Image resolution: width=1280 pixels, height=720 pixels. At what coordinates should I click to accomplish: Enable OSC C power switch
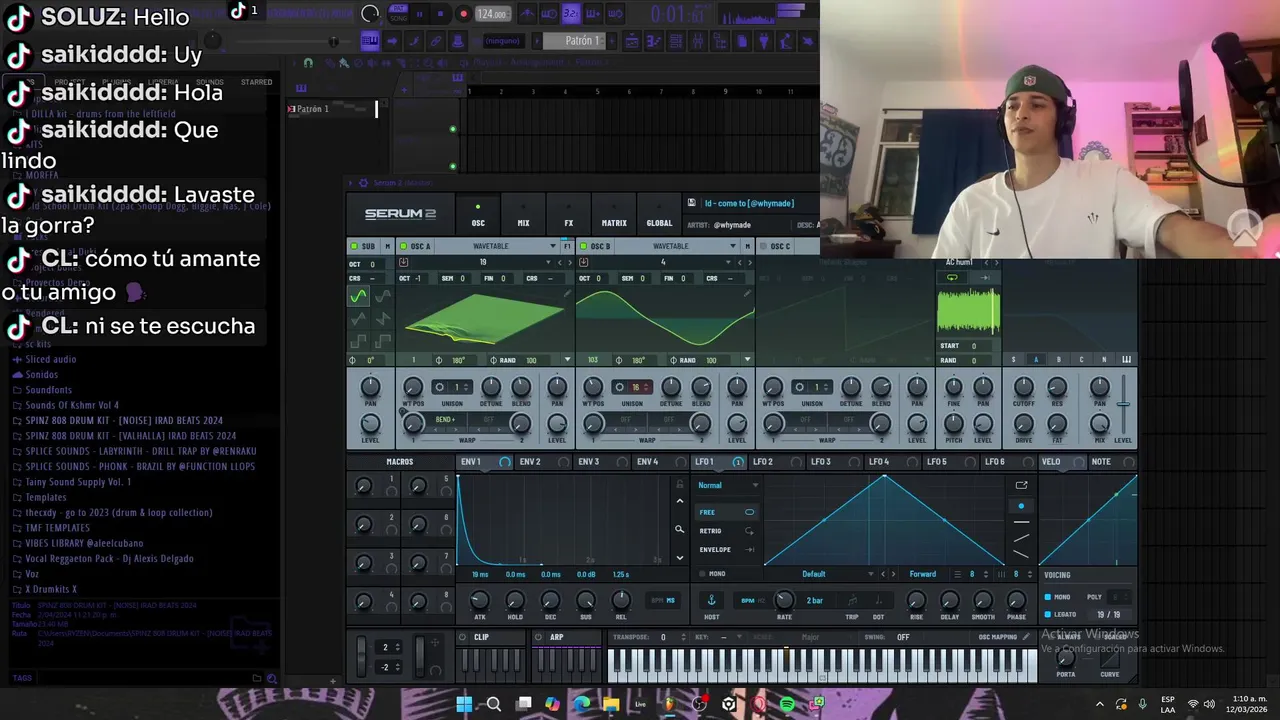coord(763,246)
